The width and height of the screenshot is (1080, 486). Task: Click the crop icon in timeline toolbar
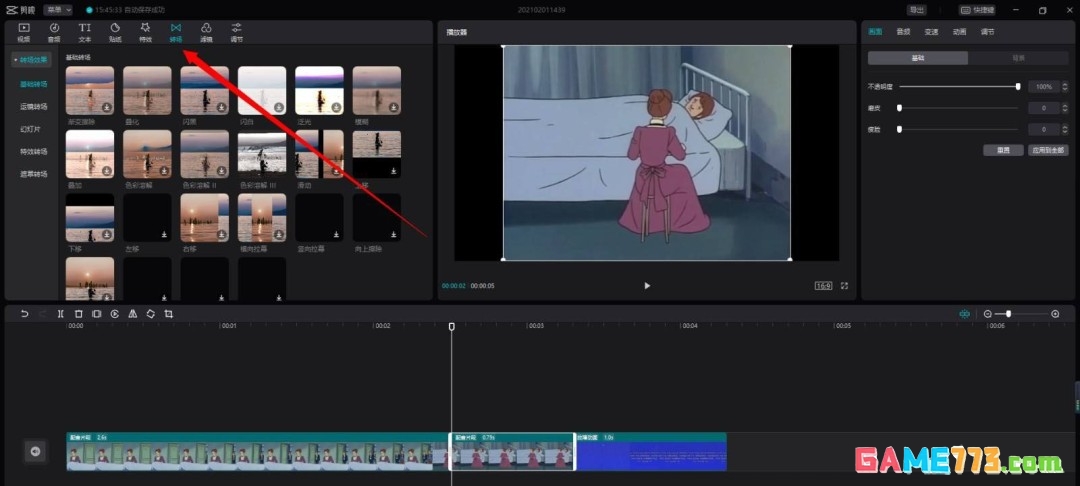[169, 314]
